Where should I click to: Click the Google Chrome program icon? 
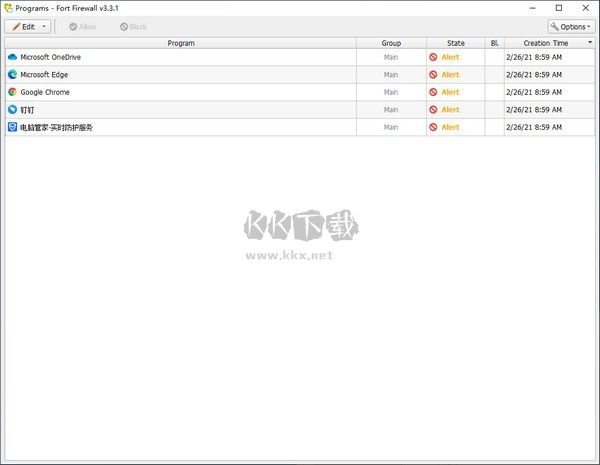pyautogui.click(x=12, y=92)
